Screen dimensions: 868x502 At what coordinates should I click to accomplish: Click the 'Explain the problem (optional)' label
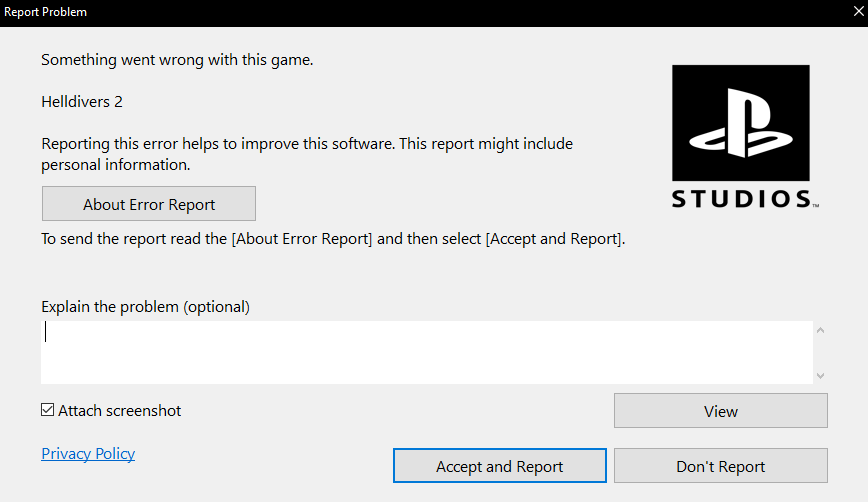coord(146,307)
